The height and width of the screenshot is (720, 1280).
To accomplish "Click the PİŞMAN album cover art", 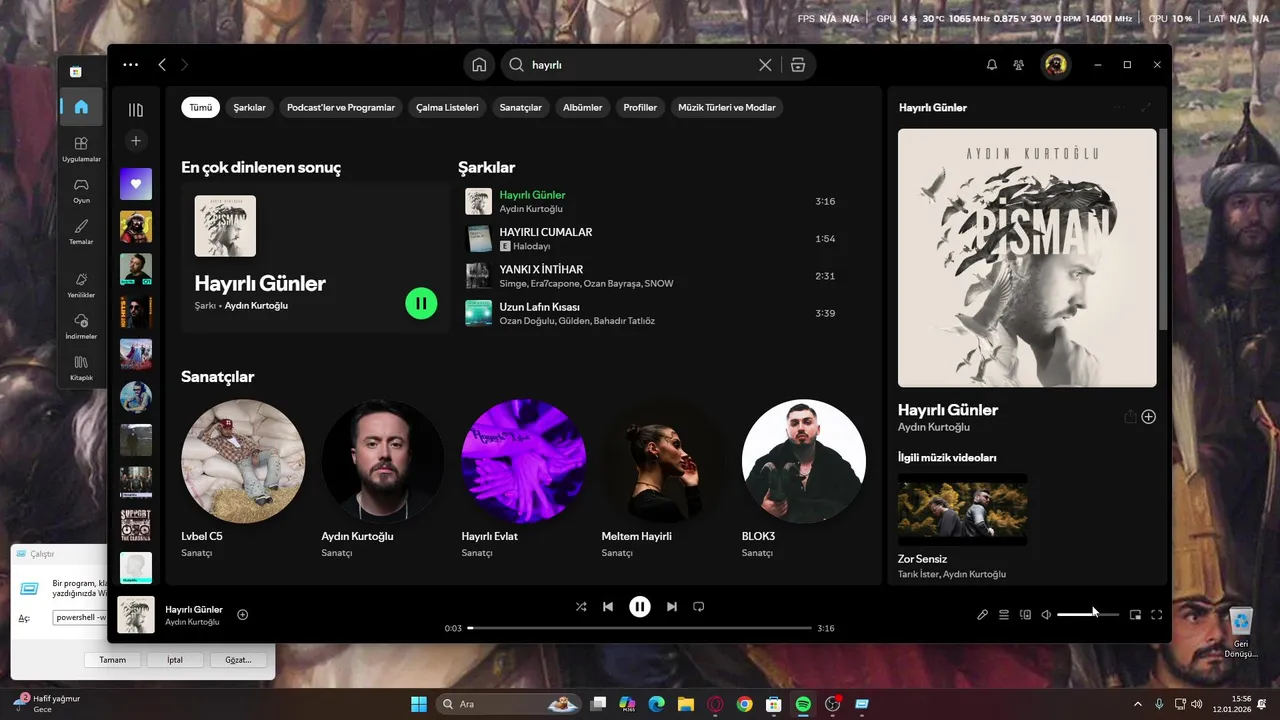I will pos(1027,258).
